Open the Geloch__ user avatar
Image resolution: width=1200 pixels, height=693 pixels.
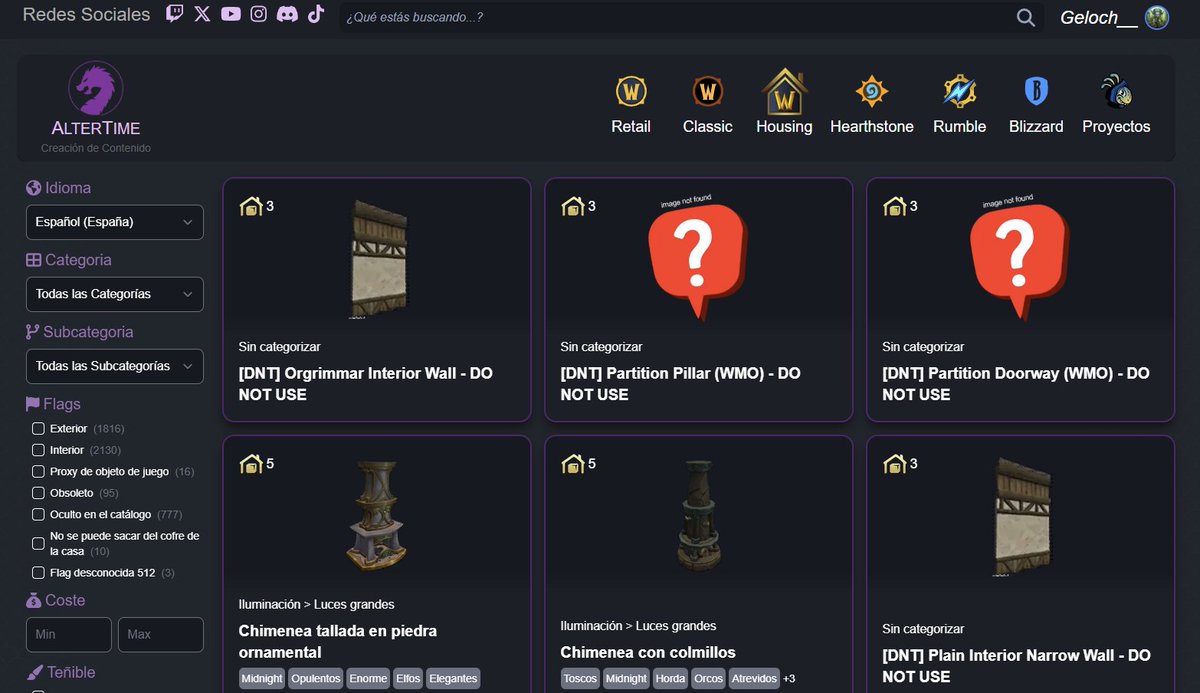click(x=1157, y=17)
